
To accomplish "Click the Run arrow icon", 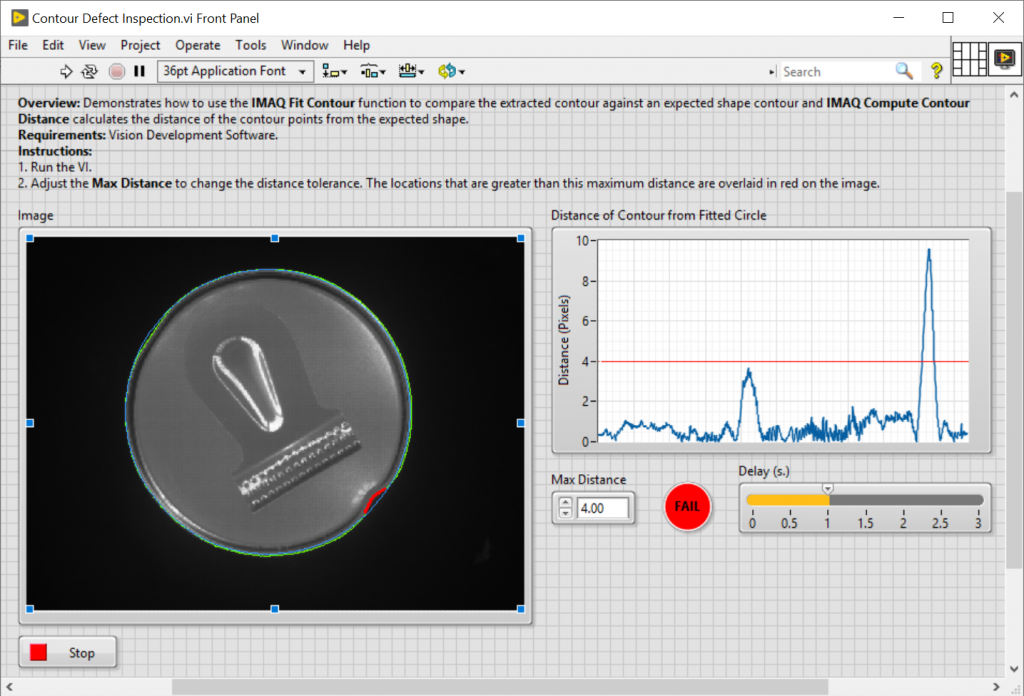I will coord(67,71).
